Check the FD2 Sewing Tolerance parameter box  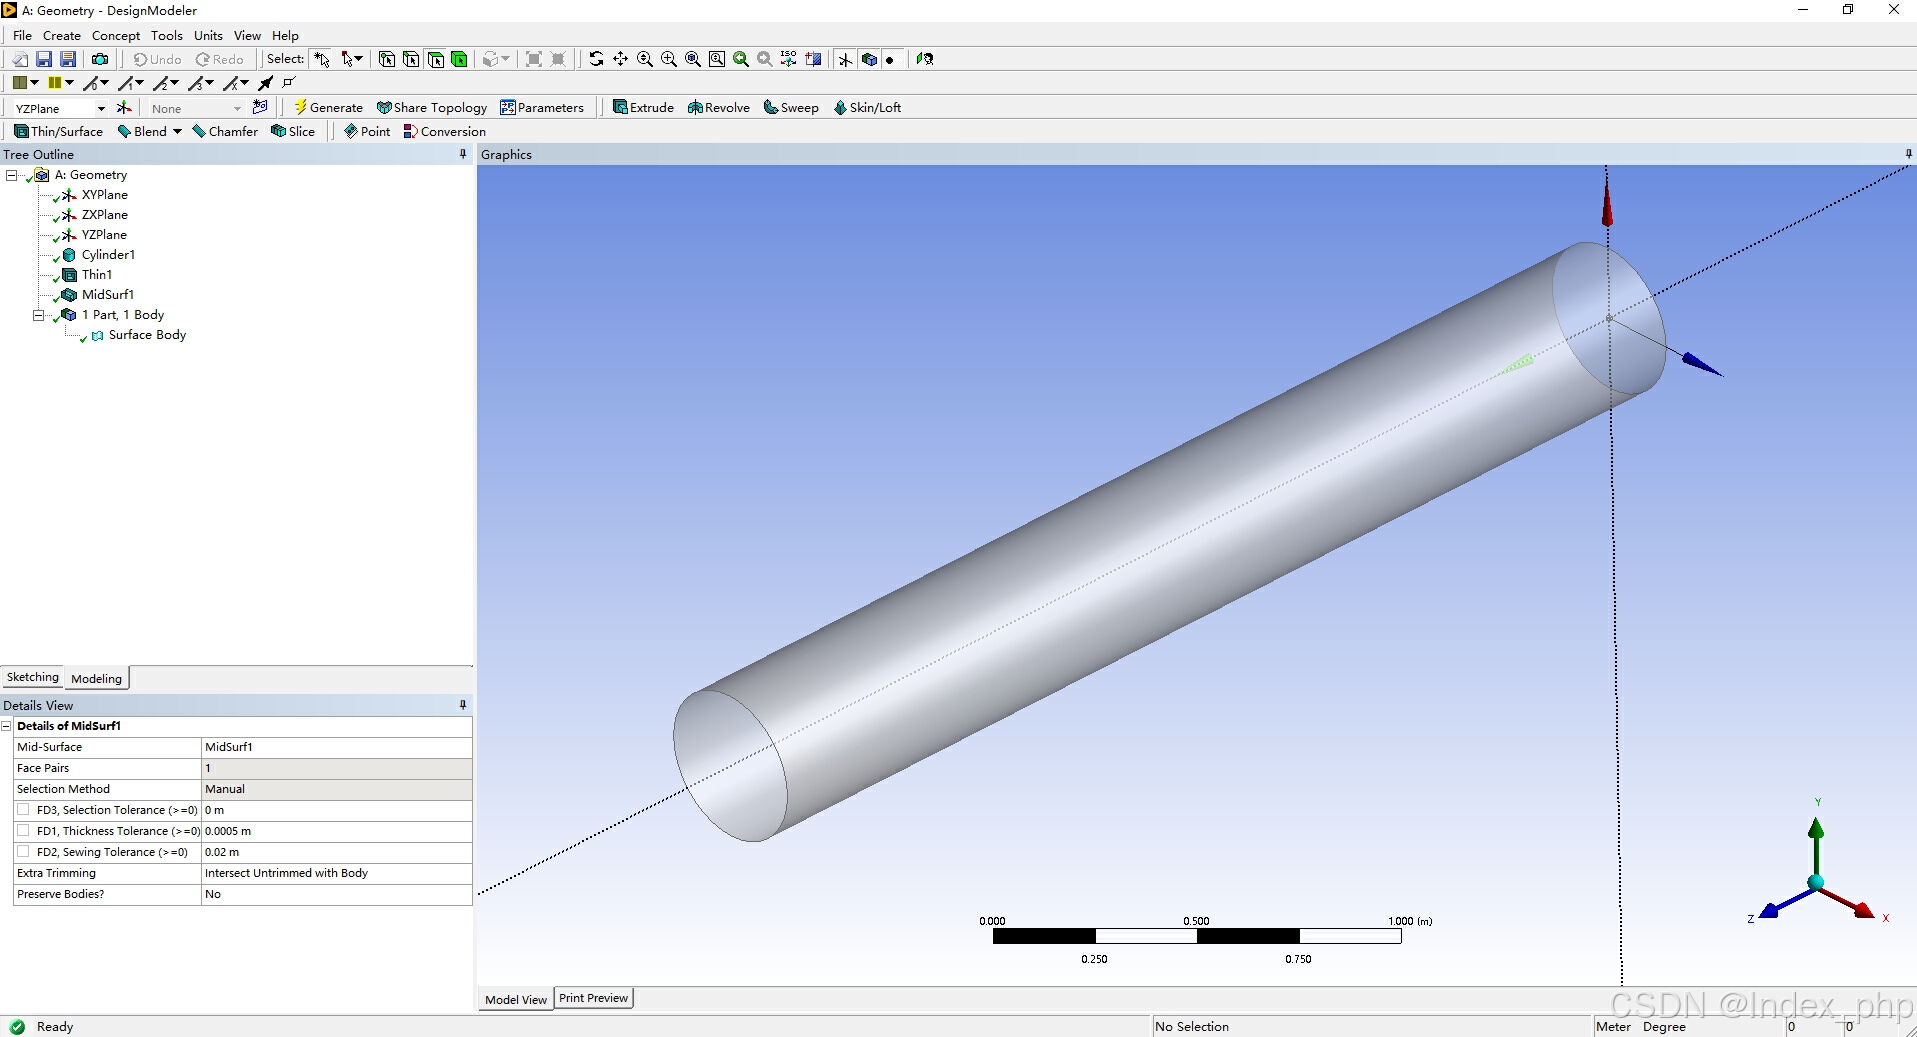point(23,852)
